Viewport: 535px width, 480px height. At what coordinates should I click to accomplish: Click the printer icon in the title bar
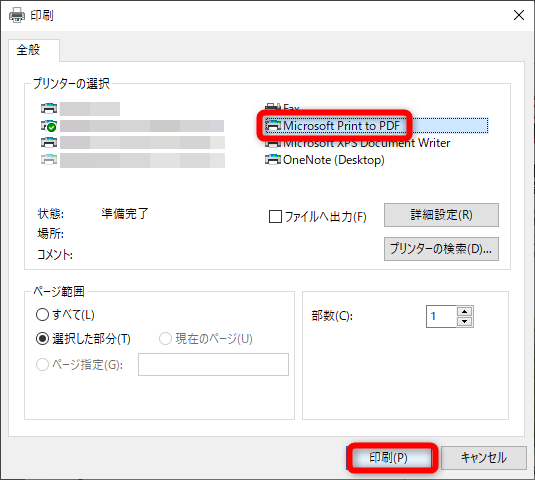(x=17, y=15)
